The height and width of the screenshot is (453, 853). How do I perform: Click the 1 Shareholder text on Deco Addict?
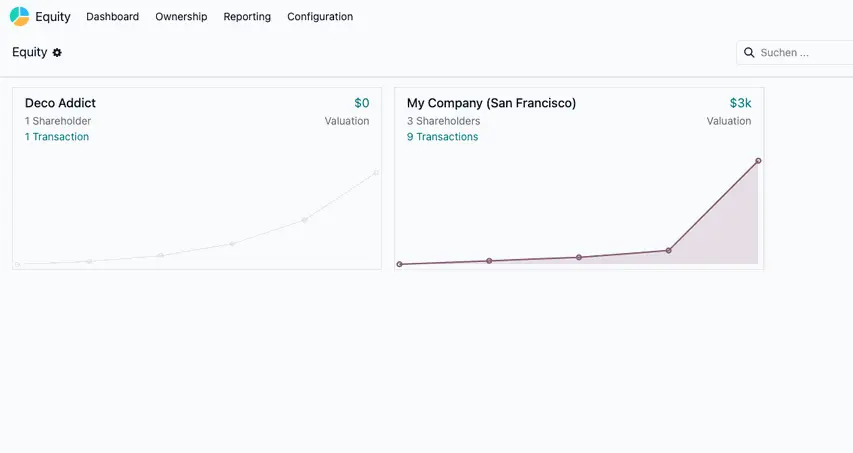pos(58,121)
